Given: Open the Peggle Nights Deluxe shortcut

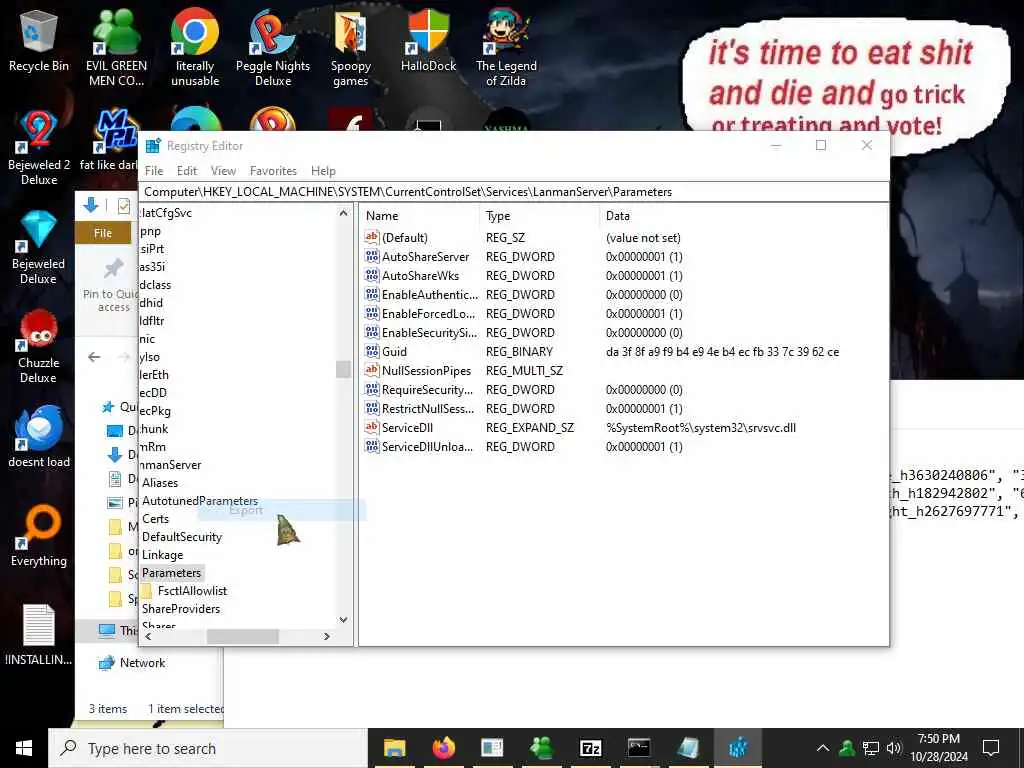Looking at the screenshot, I should (272, 47).
